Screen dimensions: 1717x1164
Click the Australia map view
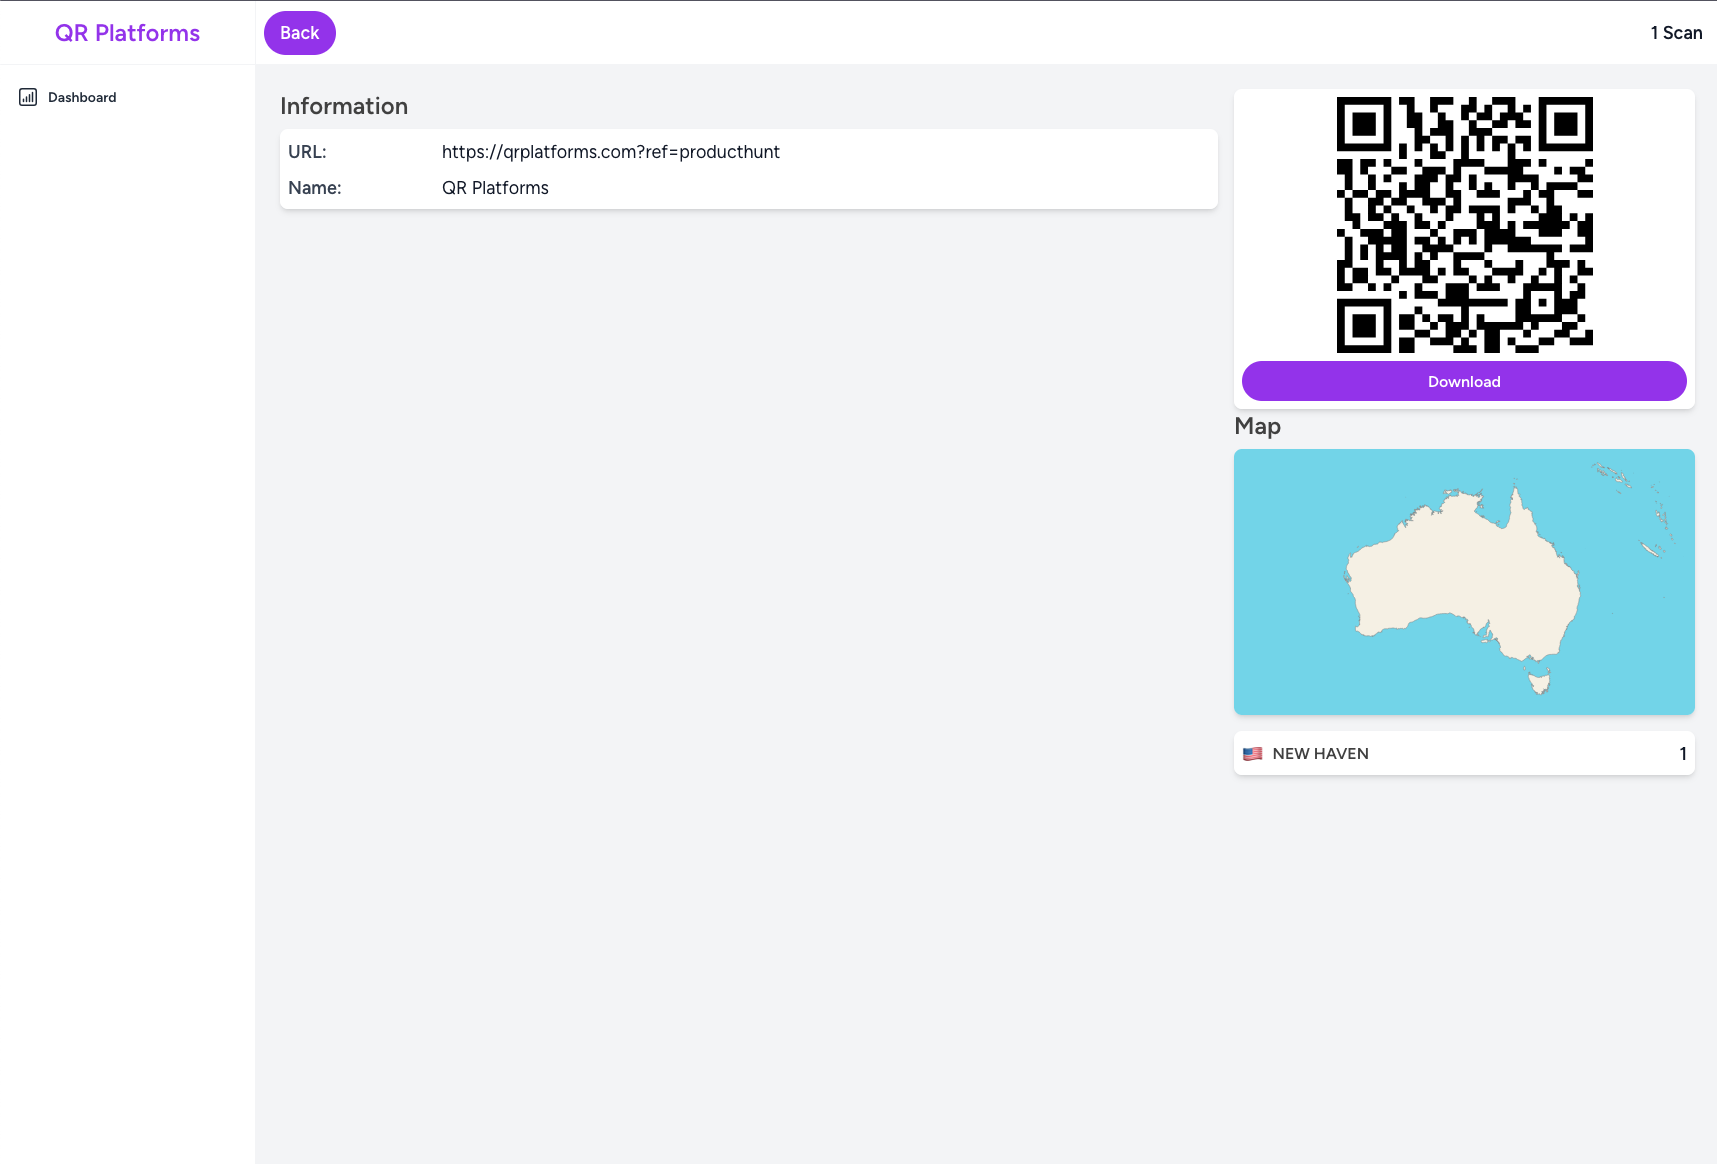[x=1464, y=582]
